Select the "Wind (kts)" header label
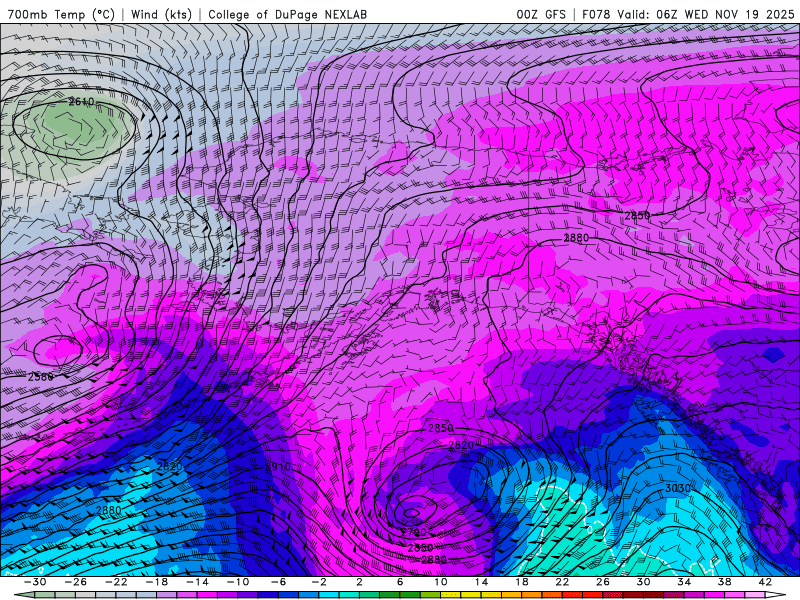The height and width of the screenshot is (600, 800). tap(161, 14)
